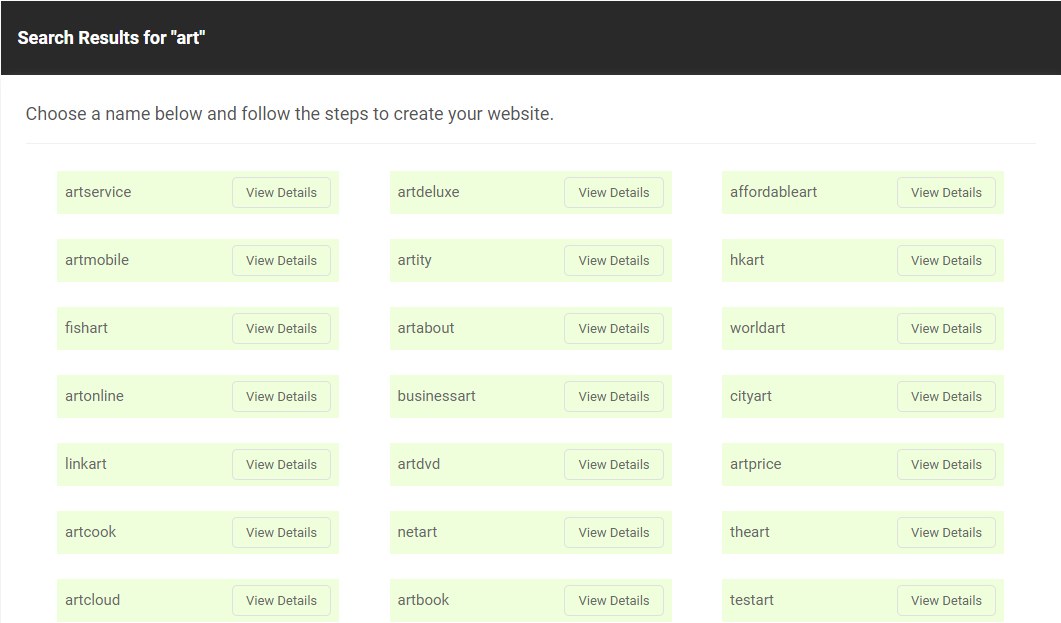Screen dimensions: 1061x623
Task: Open details for artity
Action: (x=614, y=260)
